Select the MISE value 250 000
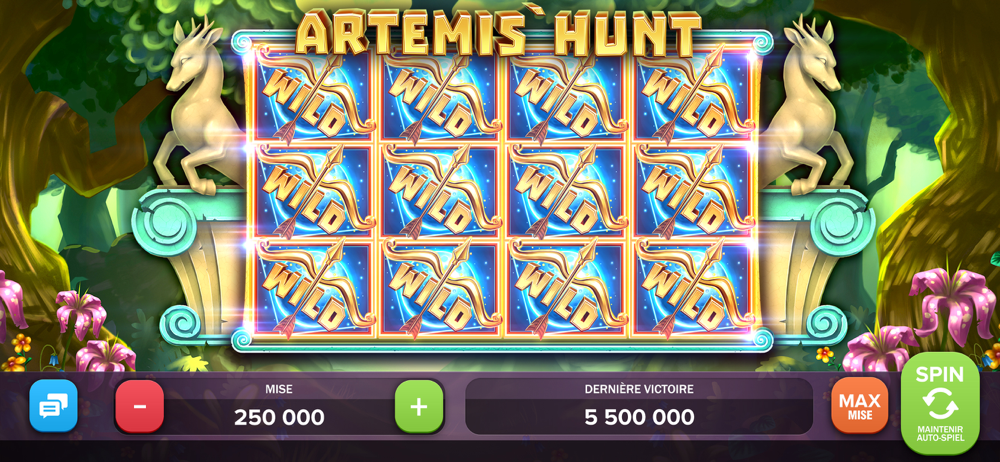The height and width of the screenshot is (462, 1000). point(279,417)
